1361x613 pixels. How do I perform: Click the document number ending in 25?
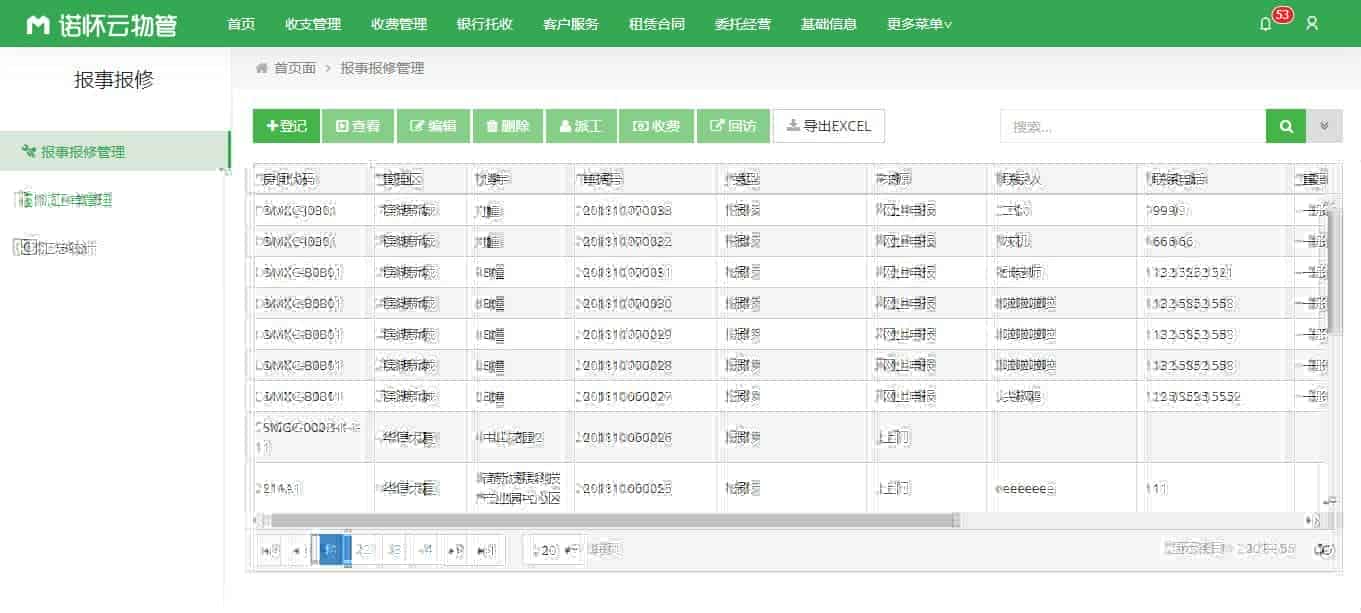click(x=624, y=488)
